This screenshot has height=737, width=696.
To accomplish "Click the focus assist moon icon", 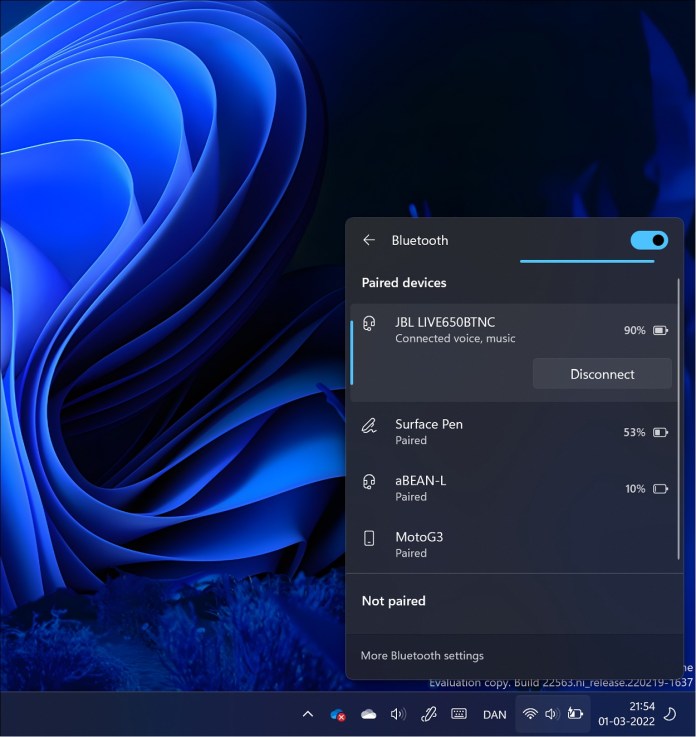I will pyautogui.click(x=670, y=714).
